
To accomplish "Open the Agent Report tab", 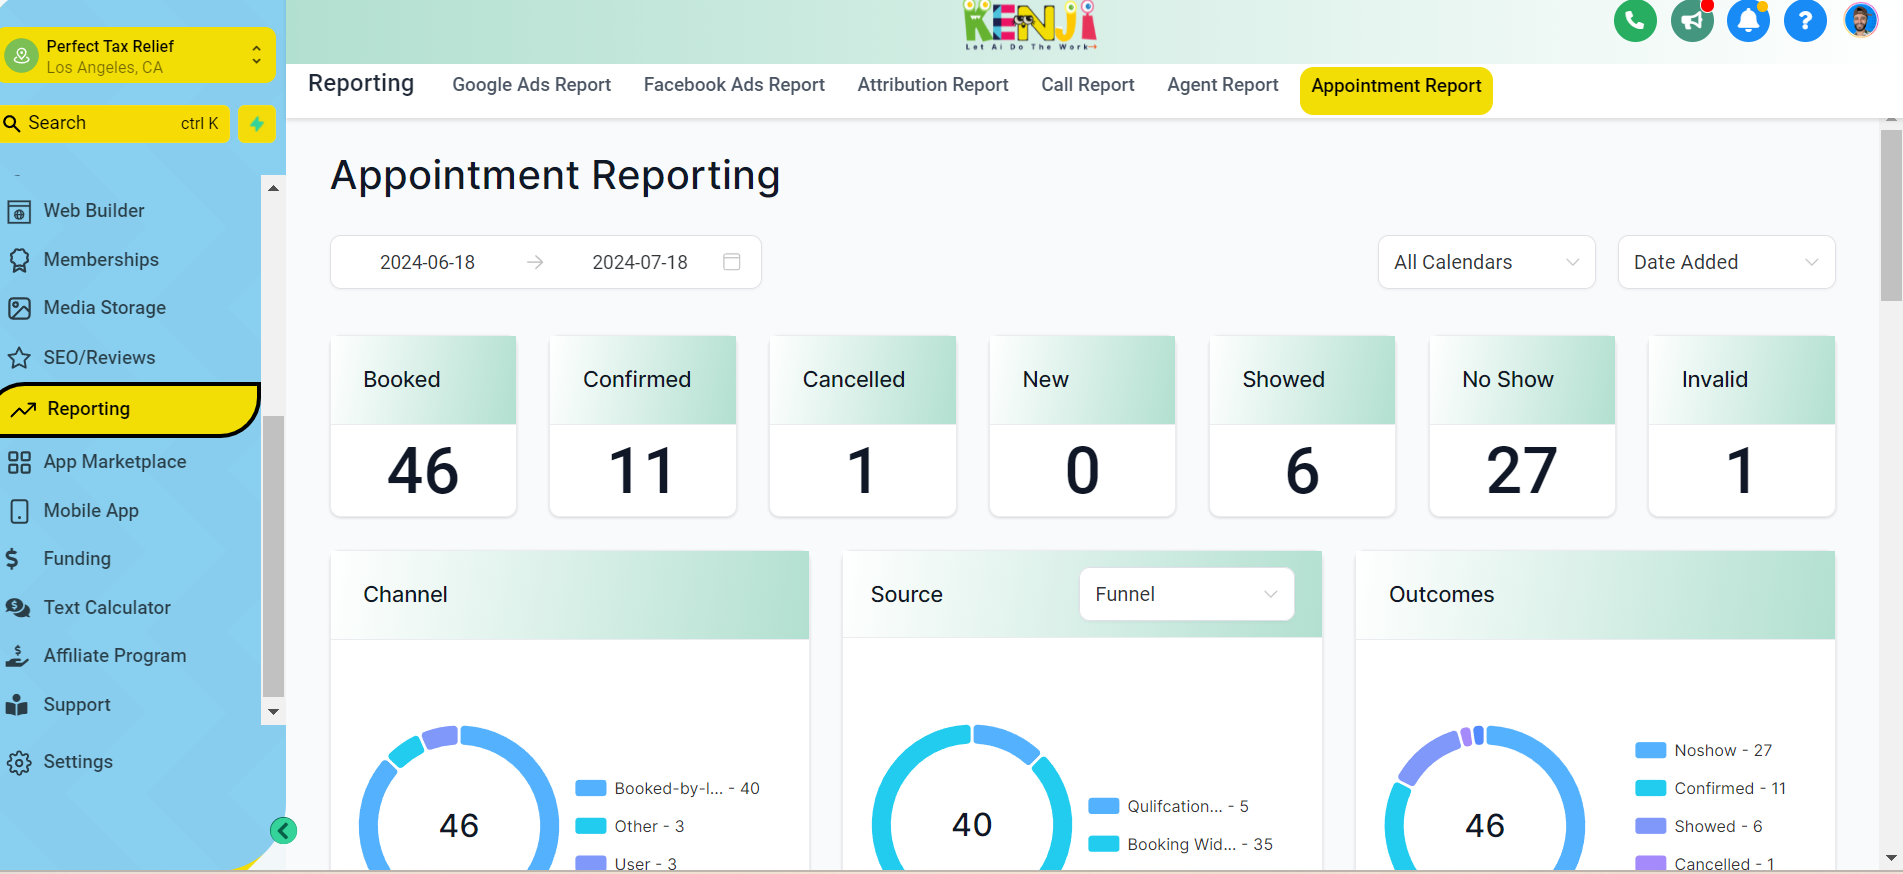I will [1223, 85].
